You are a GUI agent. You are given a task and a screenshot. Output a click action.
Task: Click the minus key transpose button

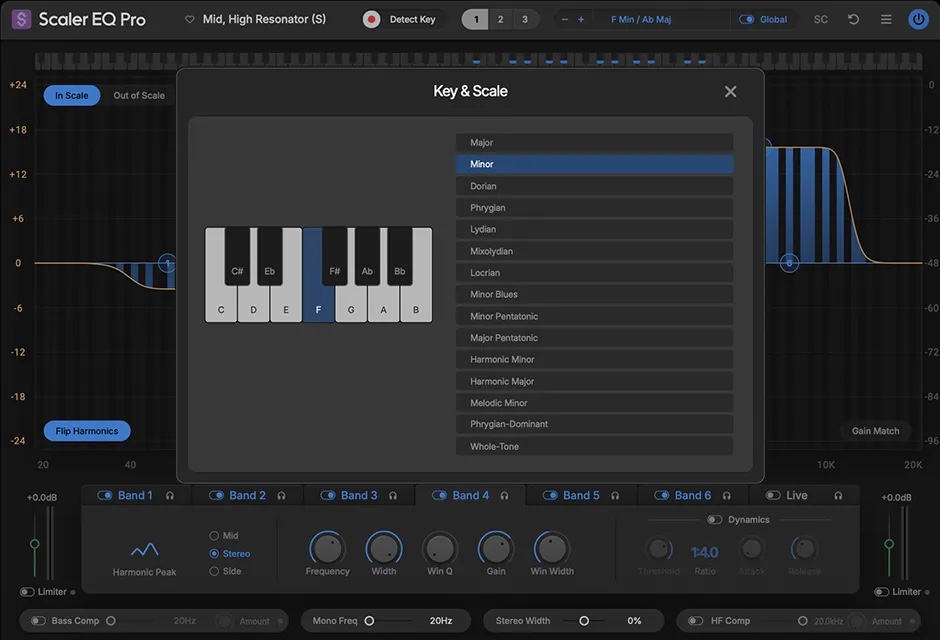point(564,19)
